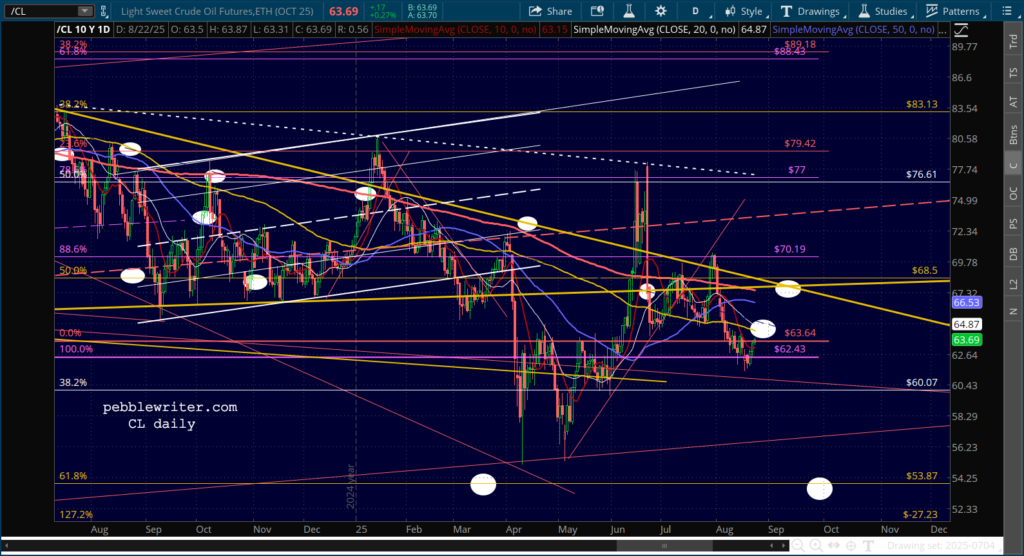Click the $83.13 level label
The height and width of the screenshot is (556, 1024).
tap(921, 104)
